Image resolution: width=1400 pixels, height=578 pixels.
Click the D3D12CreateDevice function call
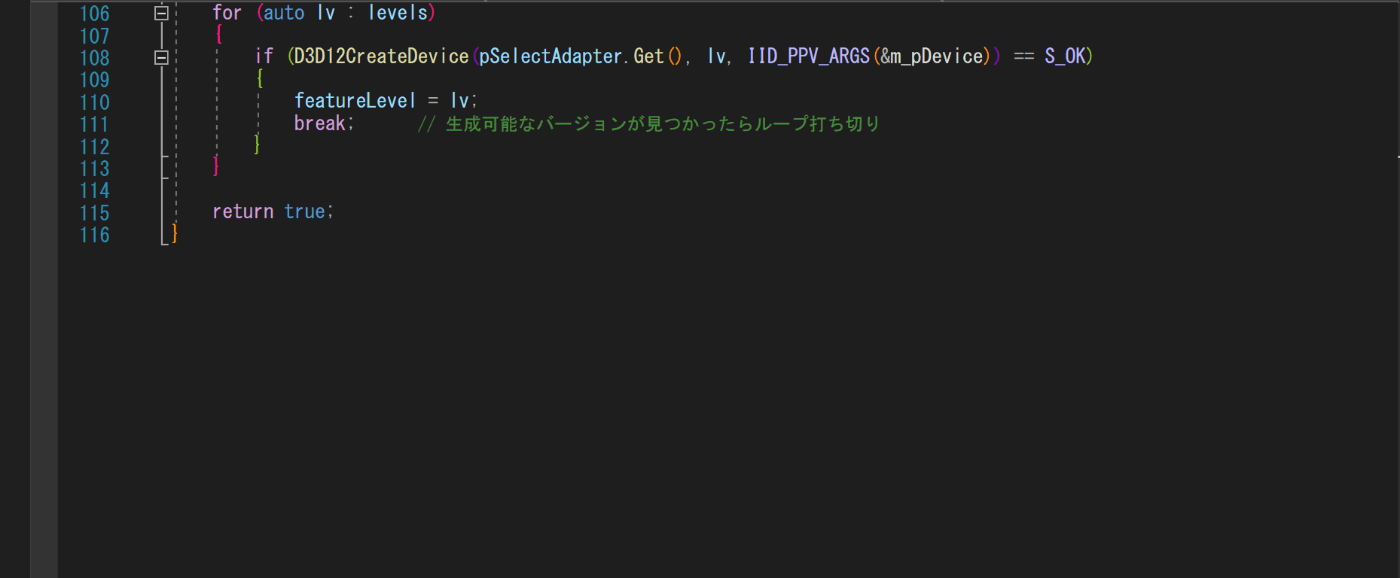[381, 57]
